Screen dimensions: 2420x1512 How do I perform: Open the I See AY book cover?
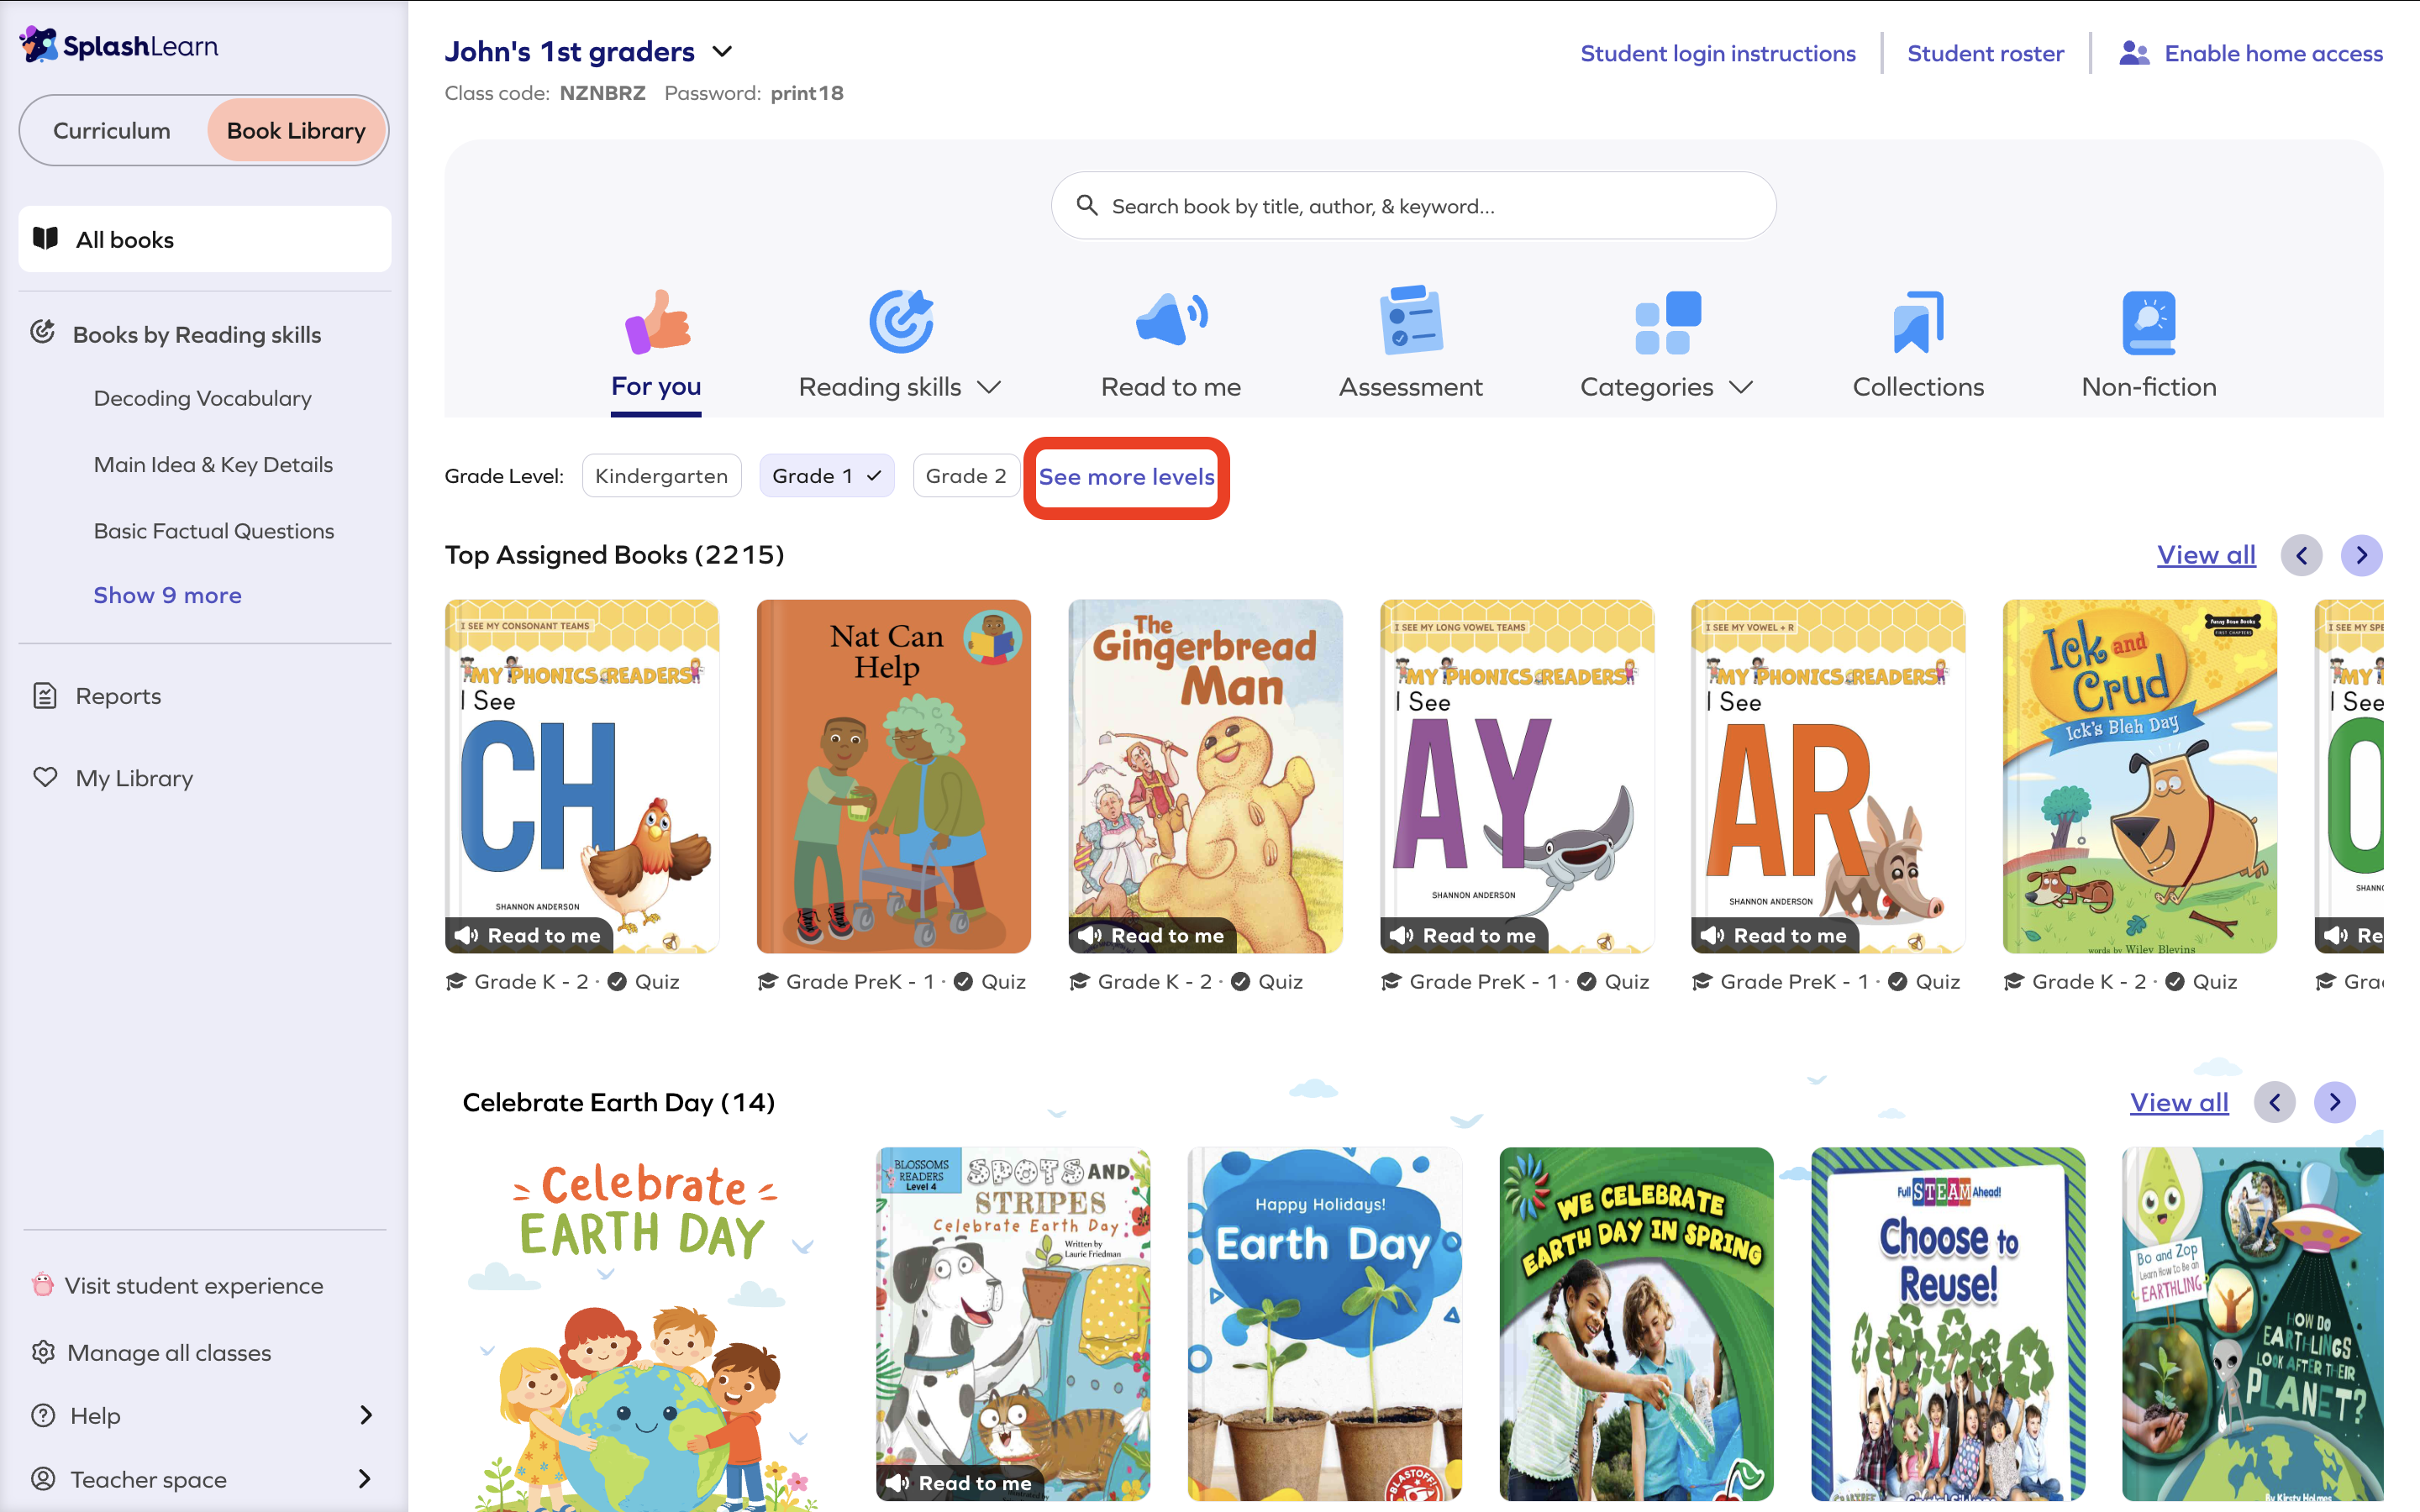(1516, 776)
